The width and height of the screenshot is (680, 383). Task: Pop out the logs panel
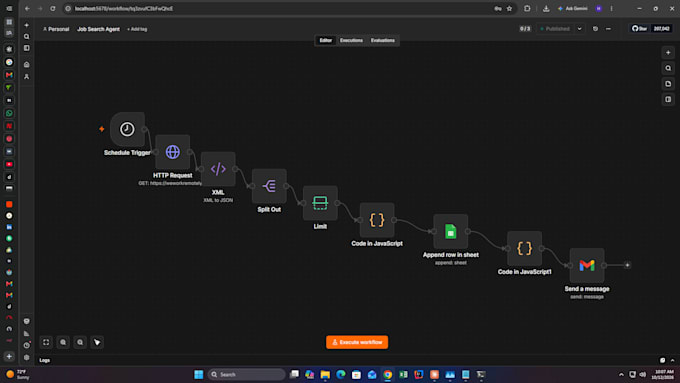(x=662, y=360)
